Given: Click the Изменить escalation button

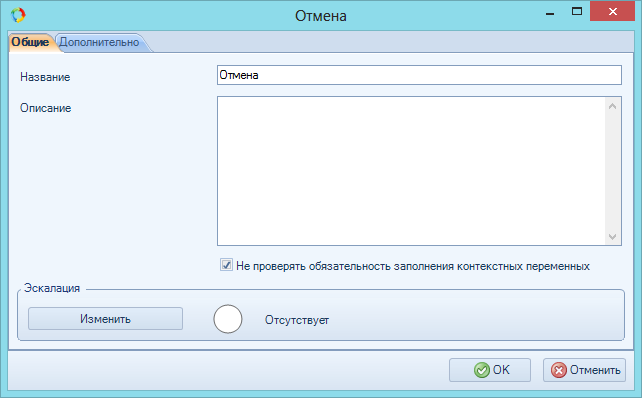Looking at the screenshot, I should tap(105, 319).
